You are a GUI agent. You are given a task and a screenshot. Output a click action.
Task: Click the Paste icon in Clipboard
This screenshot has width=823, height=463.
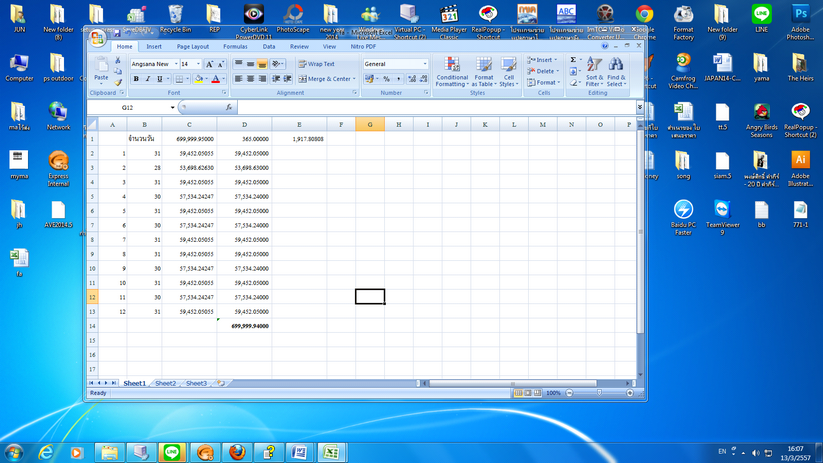101,67
